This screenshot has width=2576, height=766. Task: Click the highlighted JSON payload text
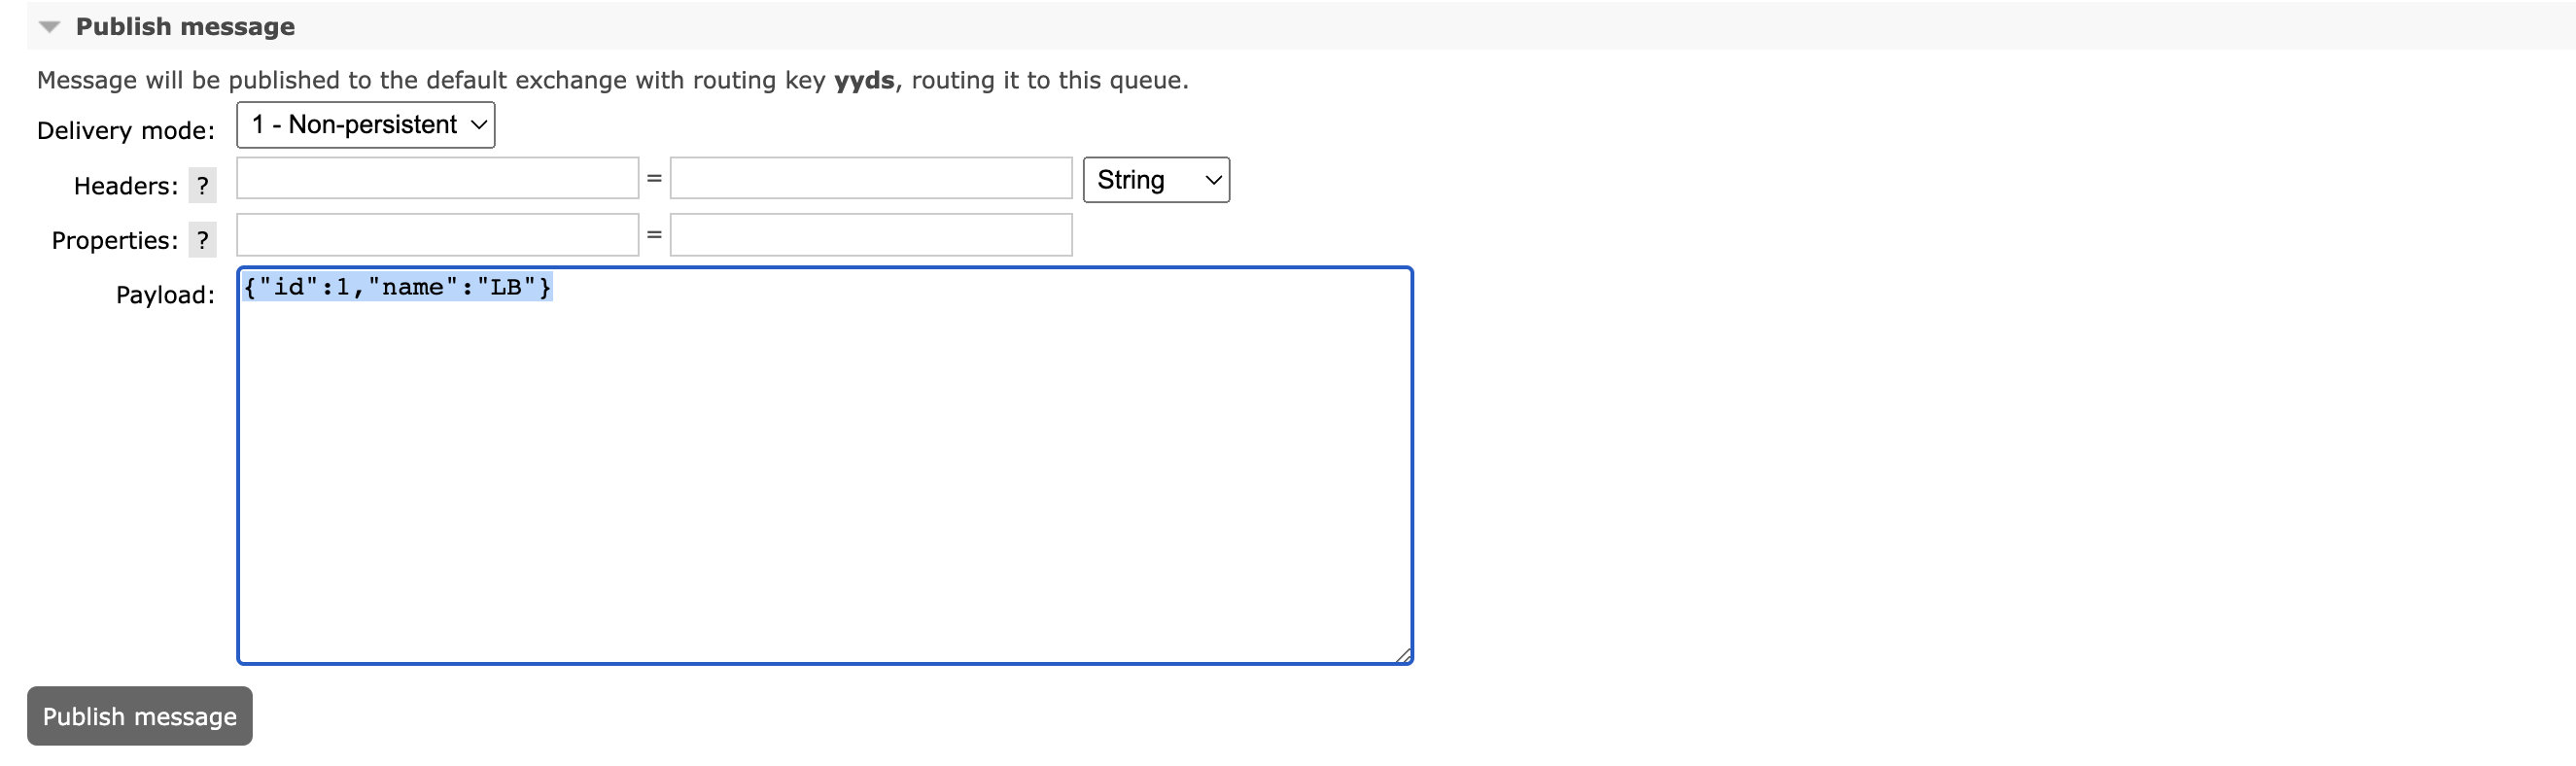click(397, 288)
